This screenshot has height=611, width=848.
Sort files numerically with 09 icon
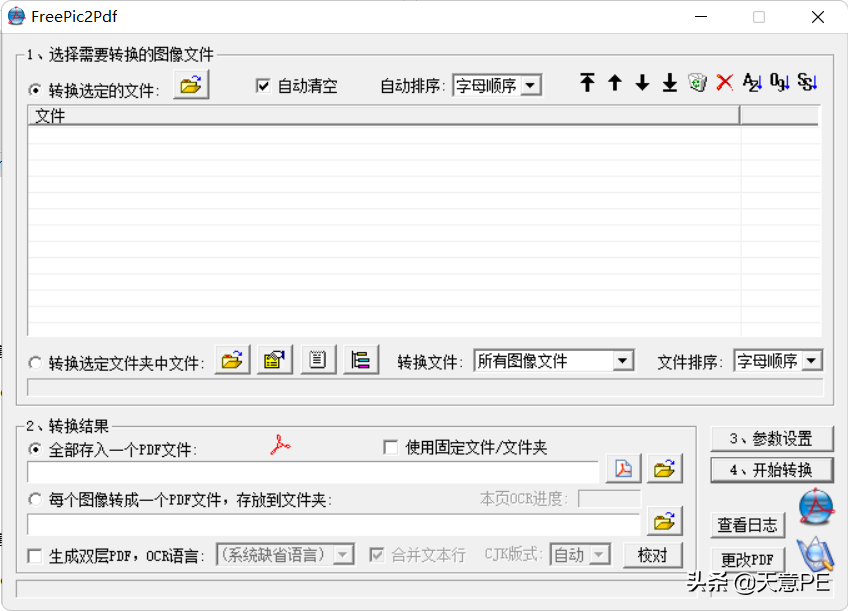(x=780, y=82)
